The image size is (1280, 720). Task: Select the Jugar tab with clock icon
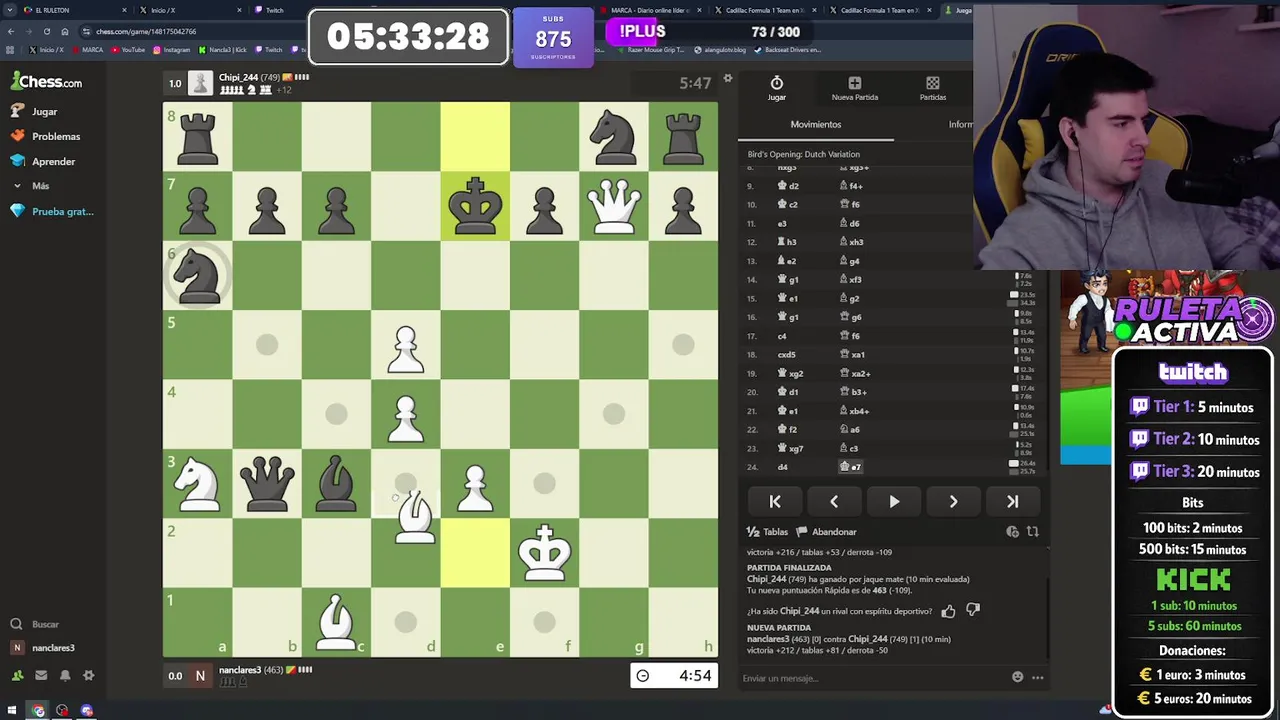[777, 88]
